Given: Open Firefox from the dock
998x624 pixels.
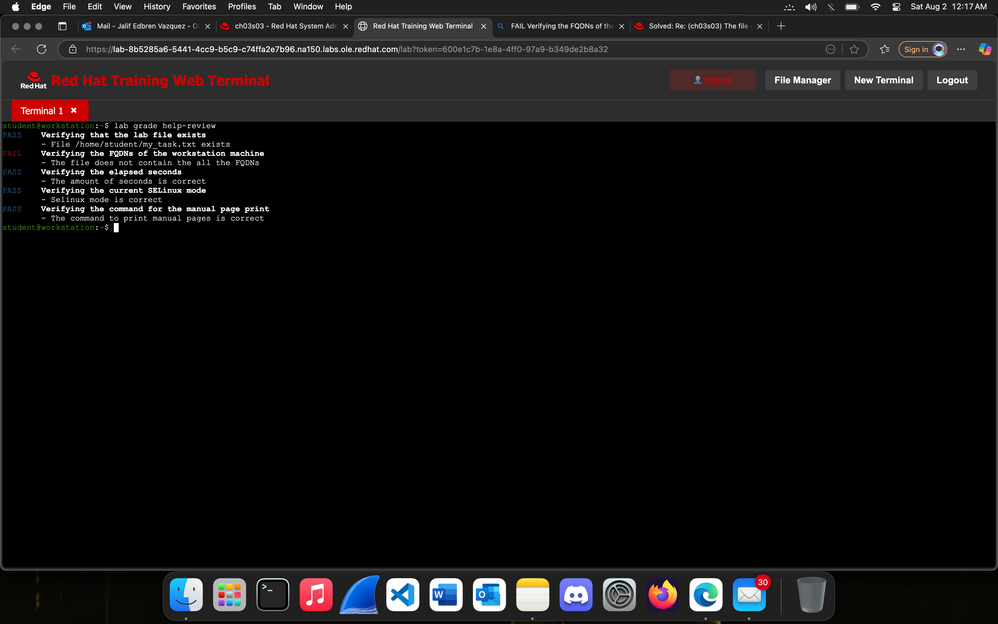Looking at the screenshot, I should pos(662,595).
